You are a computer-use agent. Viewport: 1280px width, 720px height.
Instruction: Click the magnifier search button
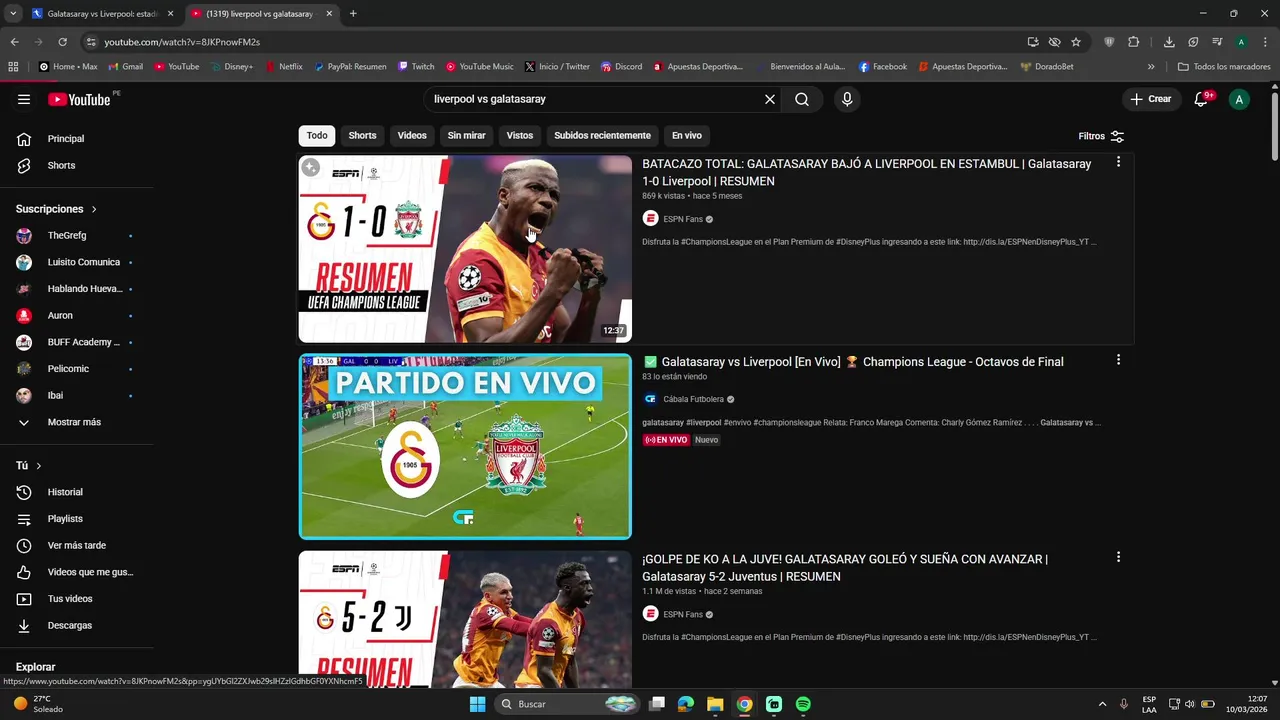point(802,99)
